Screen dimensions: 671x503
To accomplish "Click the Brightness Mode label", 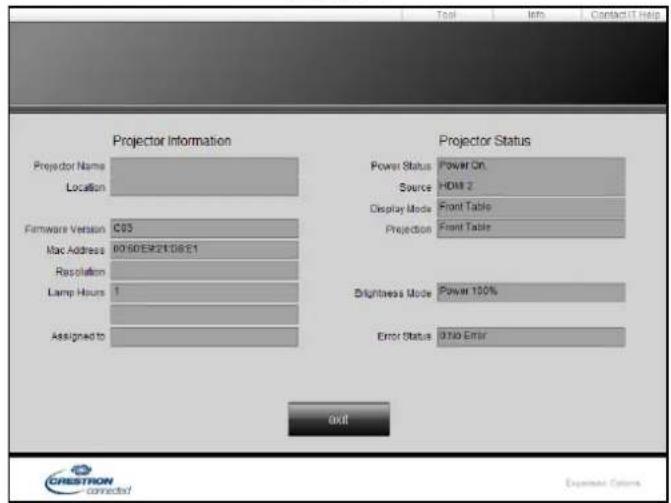I will pos(393,293).
